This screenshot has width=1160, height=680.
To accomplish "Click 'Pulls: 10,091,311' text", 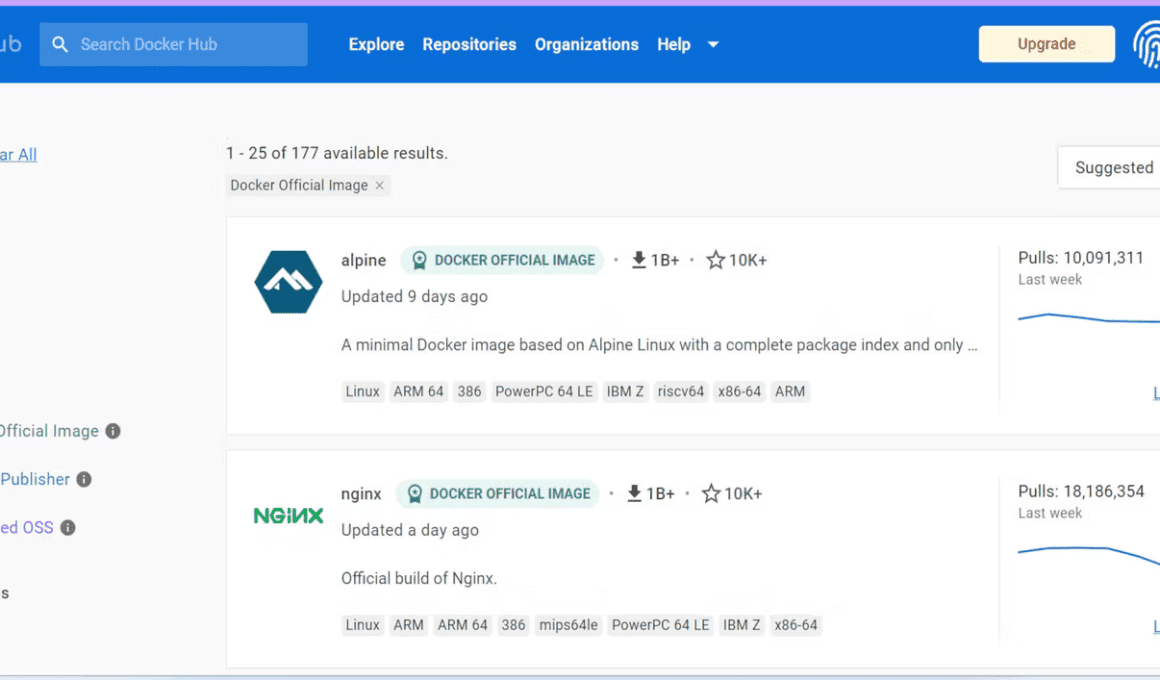I will pyautogui.click(x=1081, y=257).
